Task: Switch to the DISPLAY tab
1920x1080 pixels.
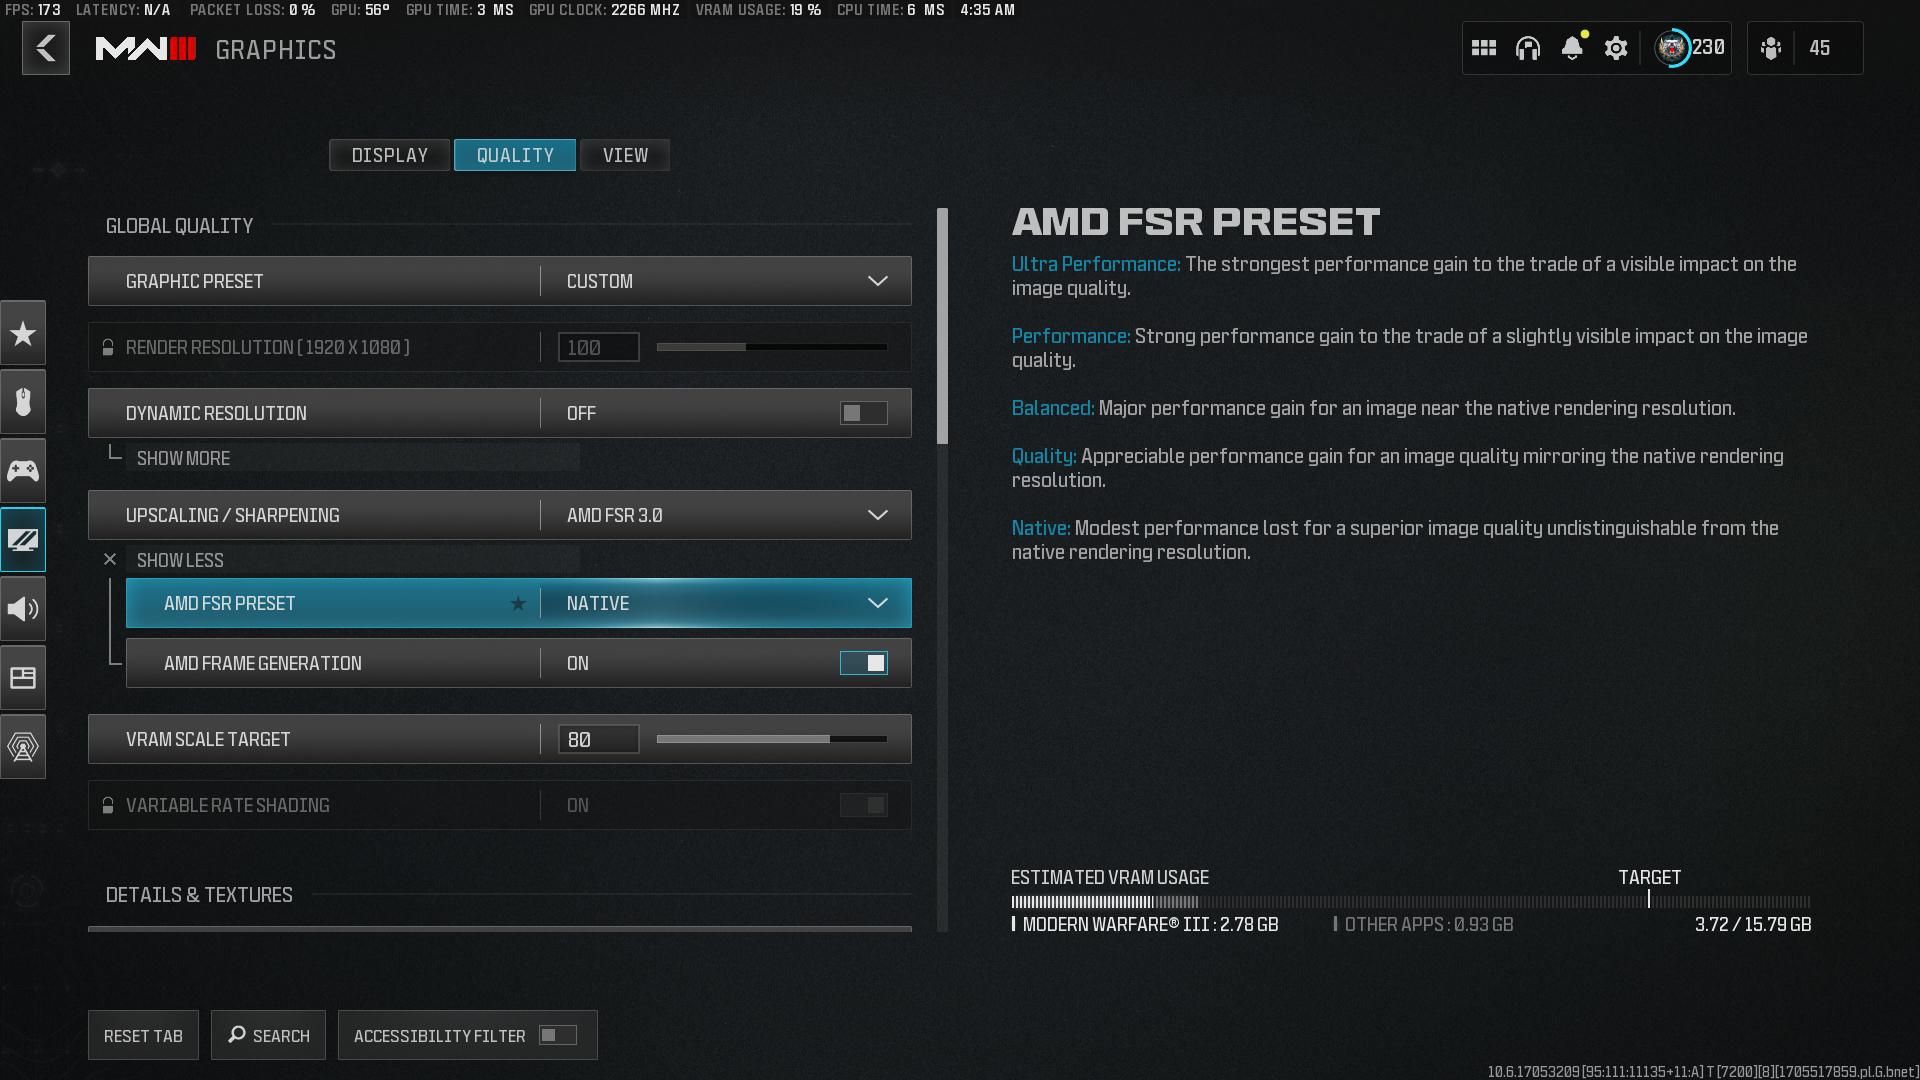Action: (x=389, y=154)
